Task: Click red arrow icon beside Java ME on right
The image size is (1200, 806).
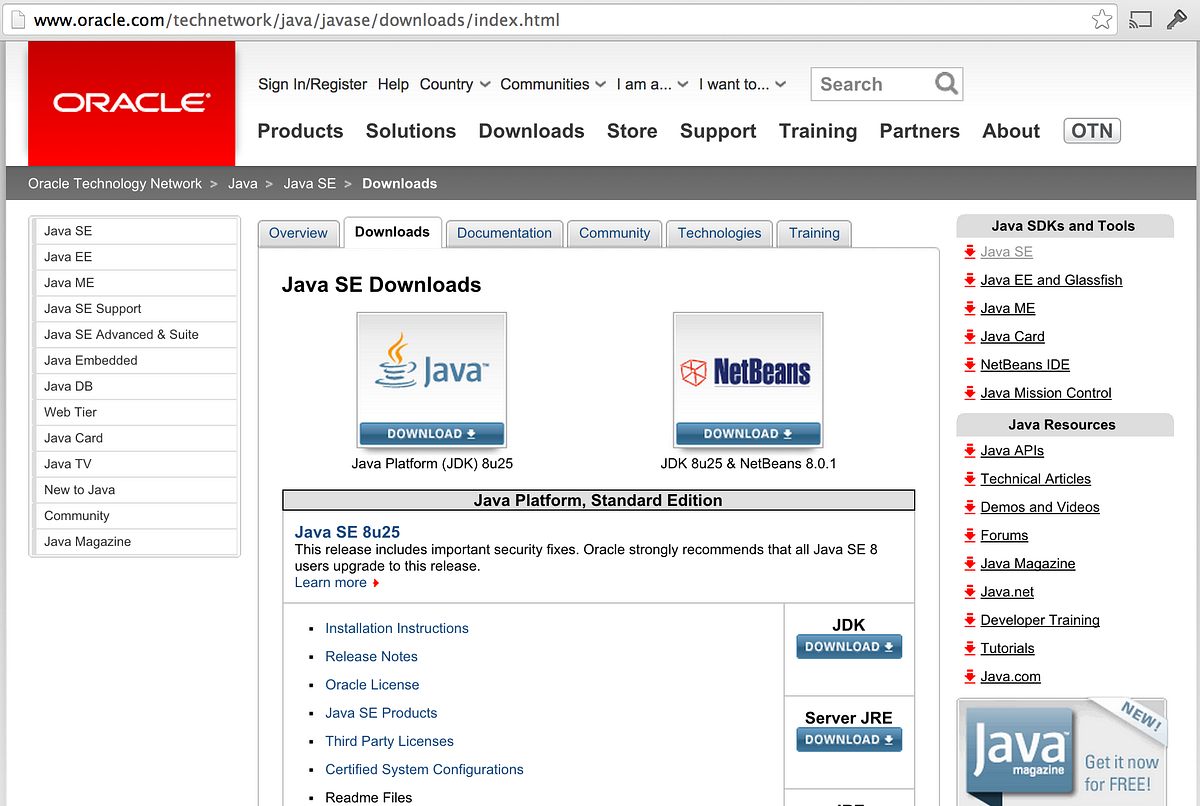Action: coord(970,309)
